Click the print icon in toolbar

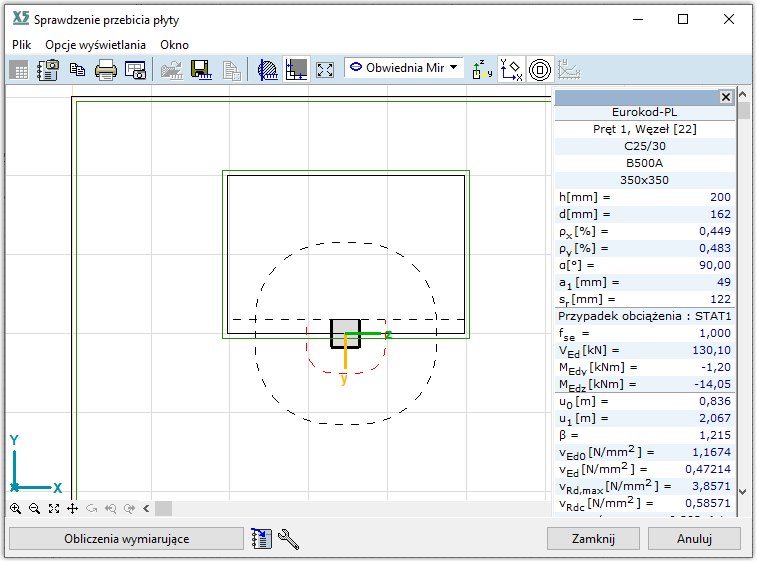[x=106, y=69]
